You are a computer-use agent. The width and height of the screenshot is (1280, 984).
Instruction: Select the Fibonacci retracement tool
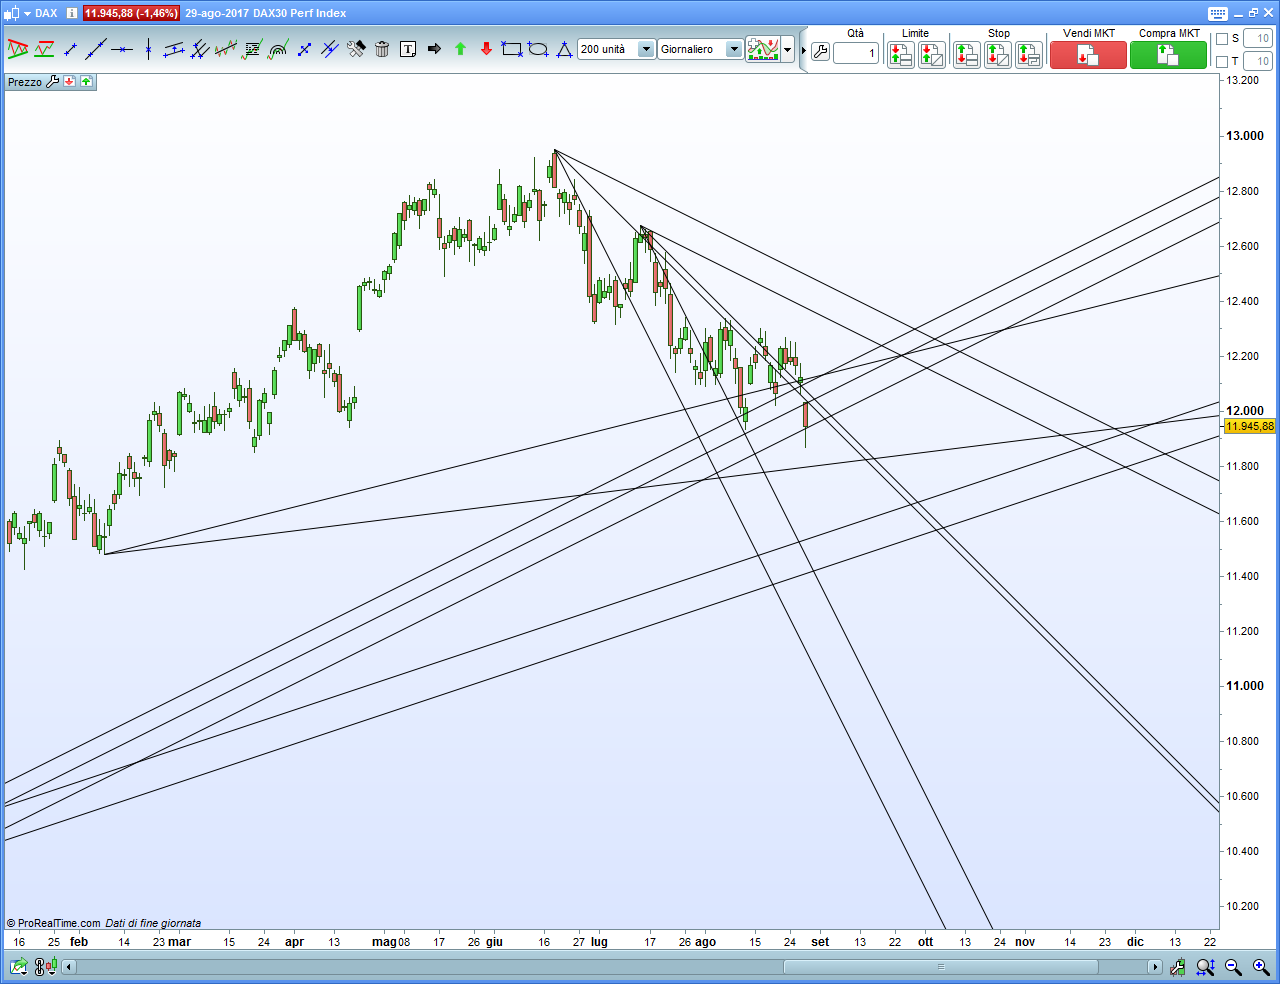click(252, 49)
